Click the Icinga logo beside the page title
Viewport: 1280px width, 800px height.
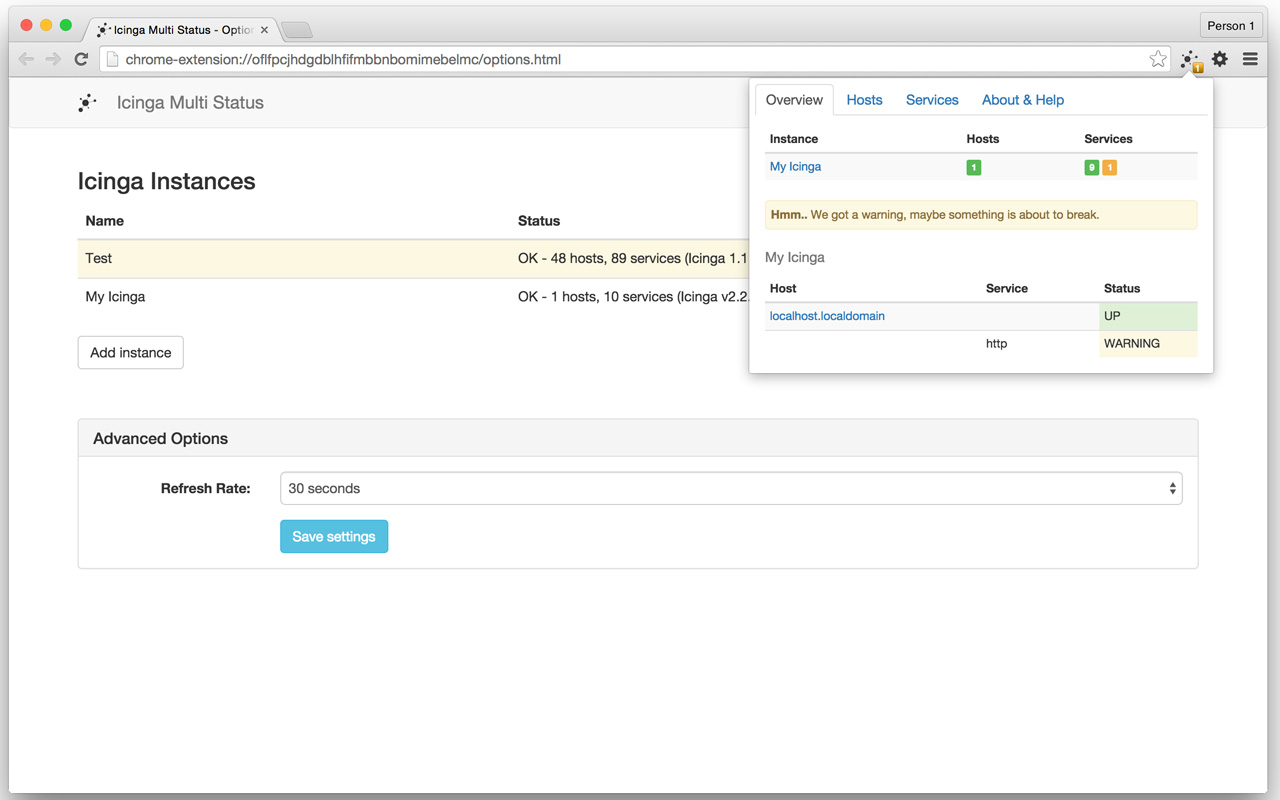(87, 102)
